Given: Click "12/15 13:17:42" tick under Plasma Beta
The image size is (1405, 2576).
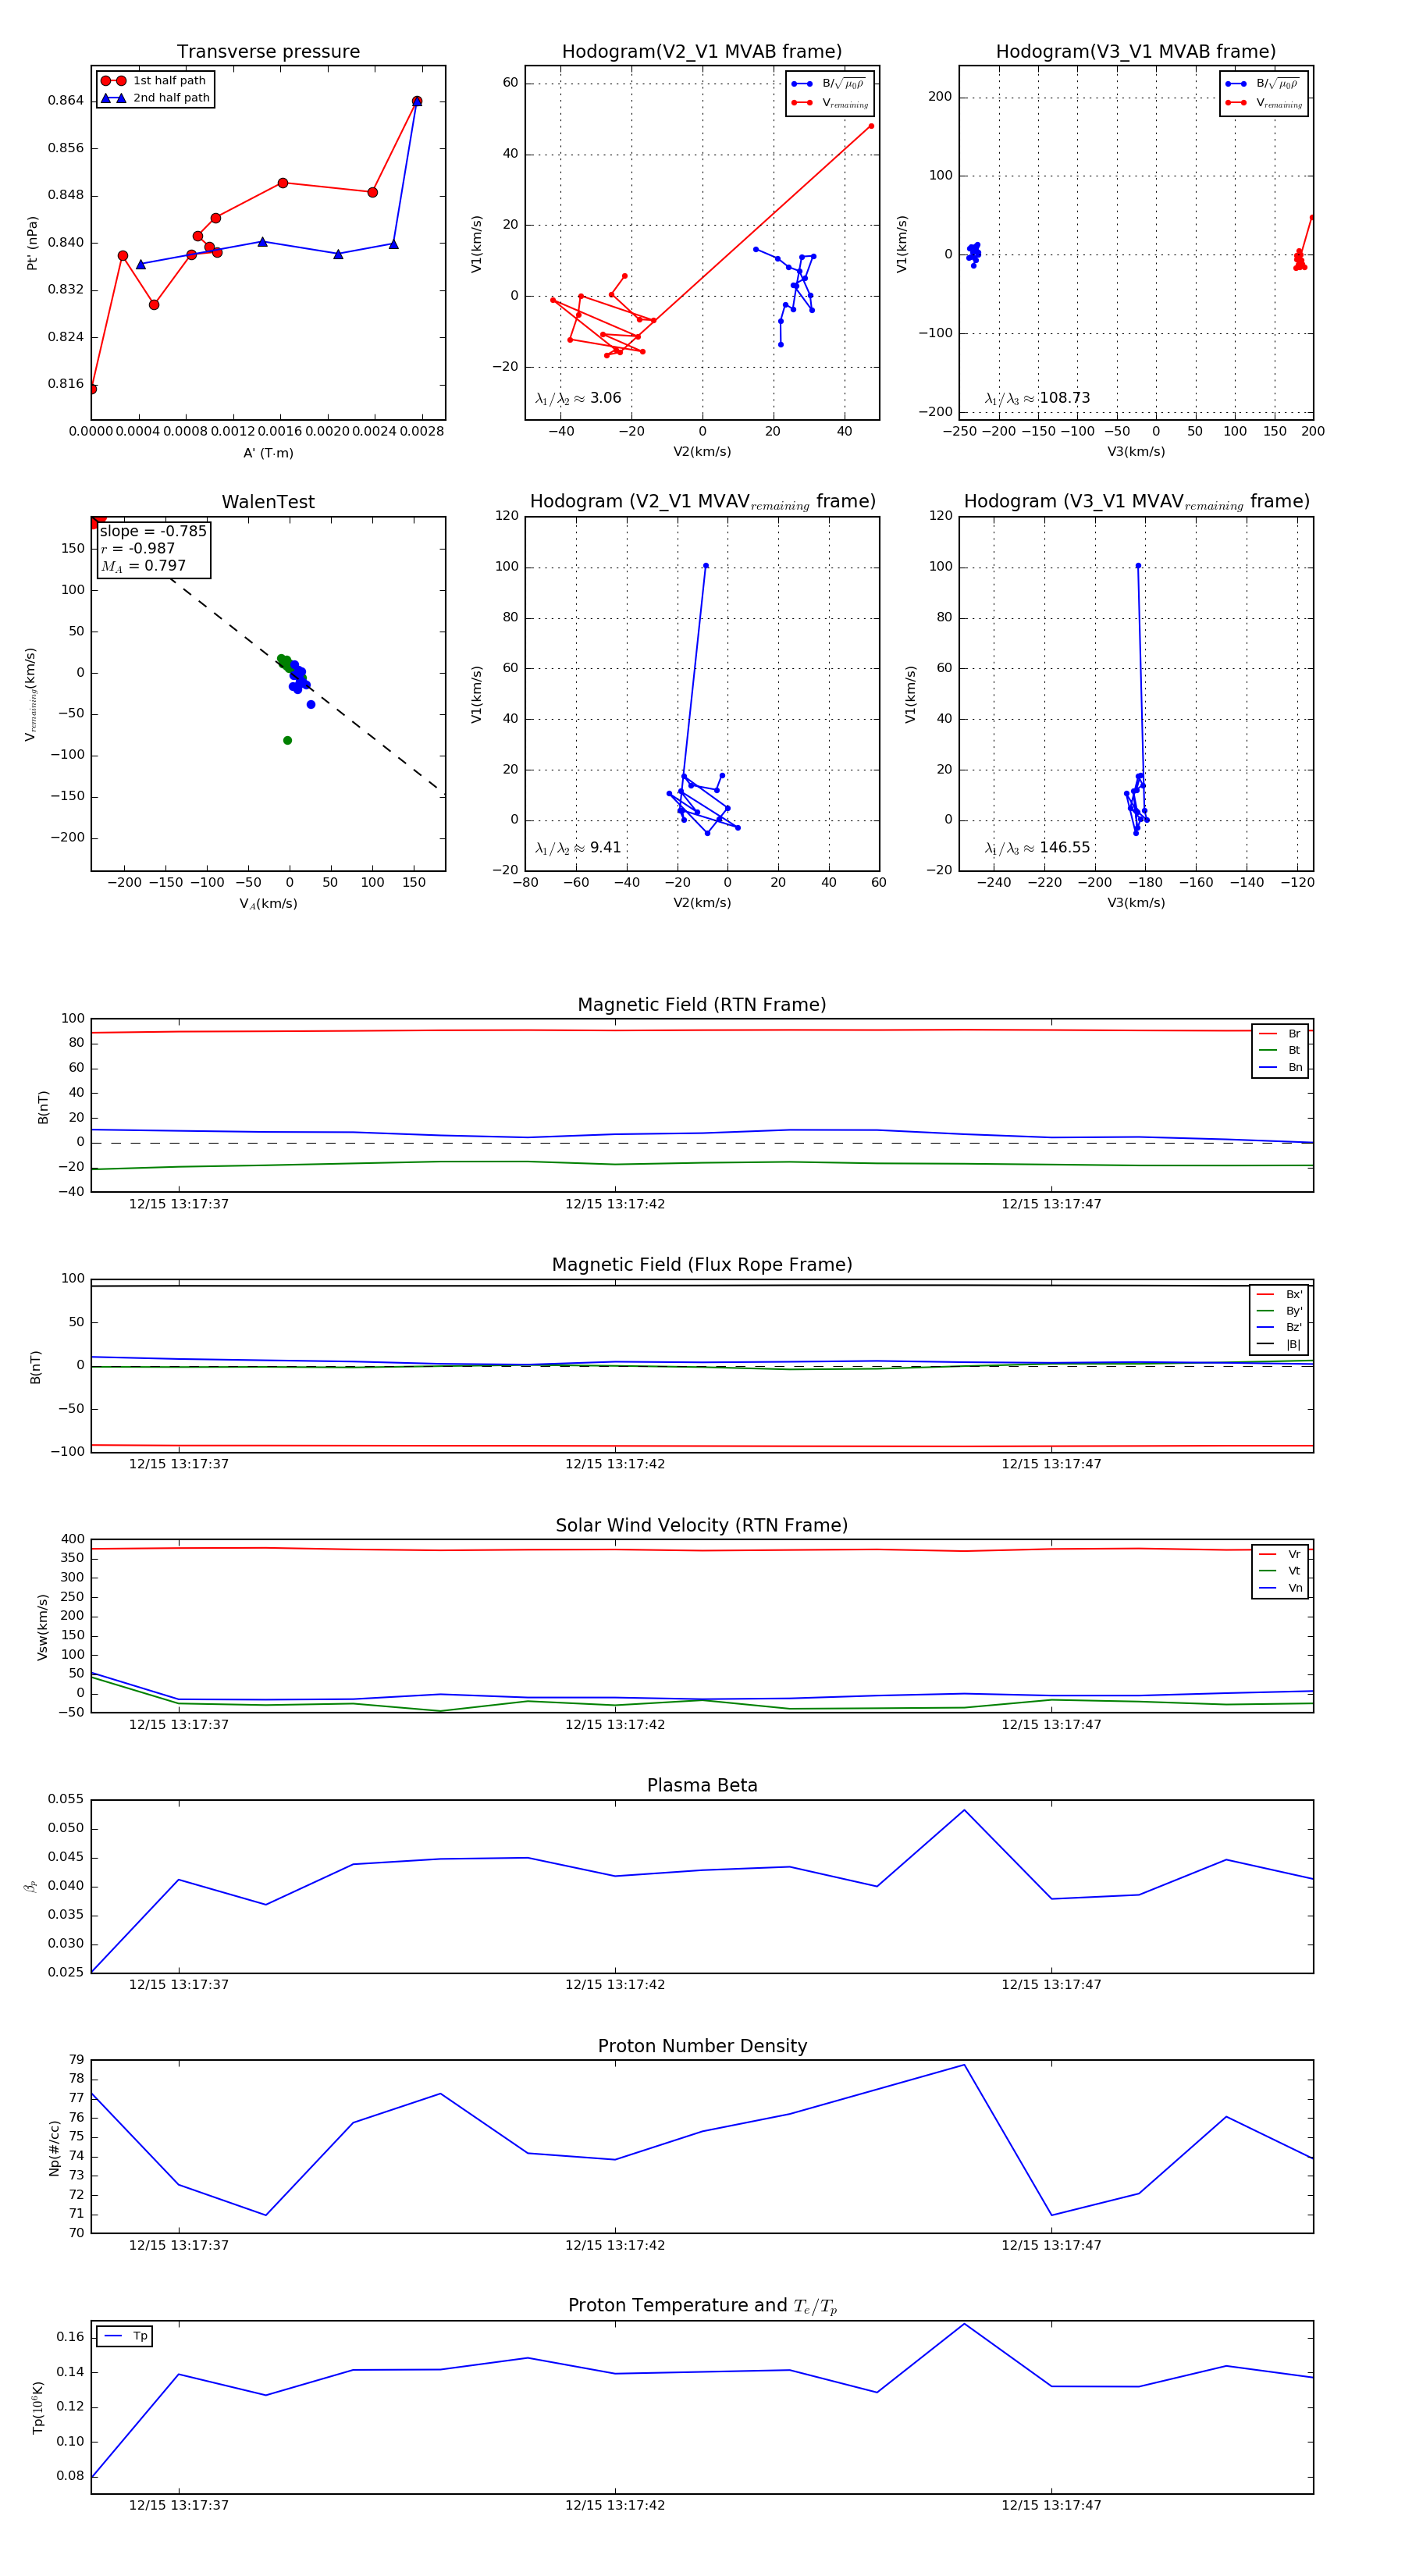Looking at the screenshot, I should (x=615, y=1984).
